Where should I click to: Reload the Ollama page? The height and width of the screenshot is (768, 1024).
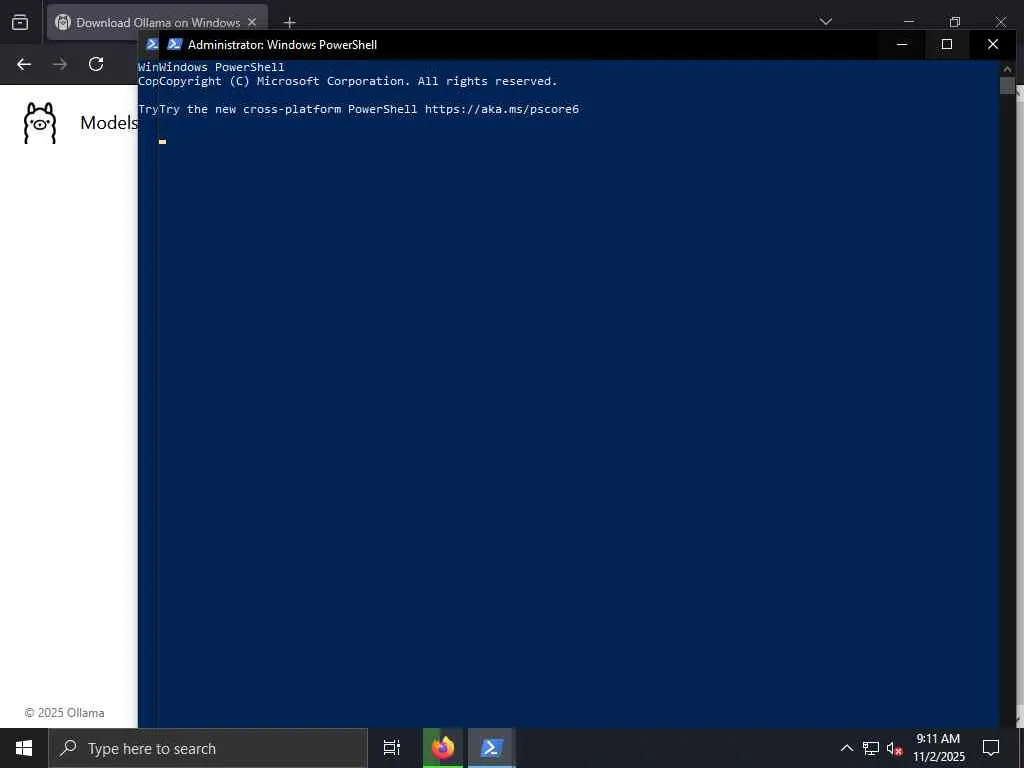click(96, 64)
